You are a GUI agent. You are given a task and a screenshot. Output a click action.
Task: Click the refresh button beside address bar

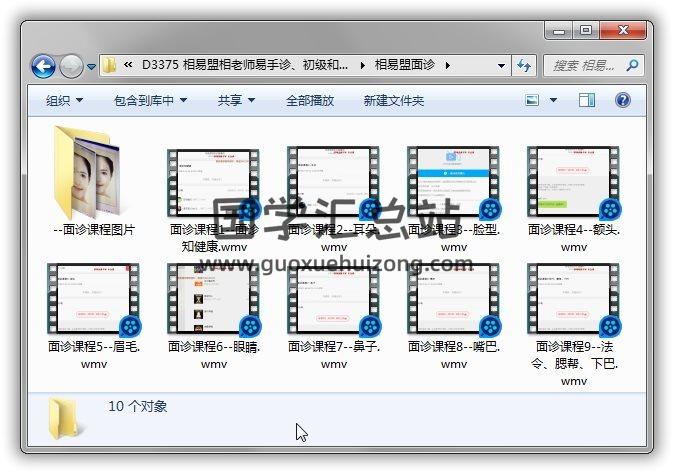(x=524, y=66)
